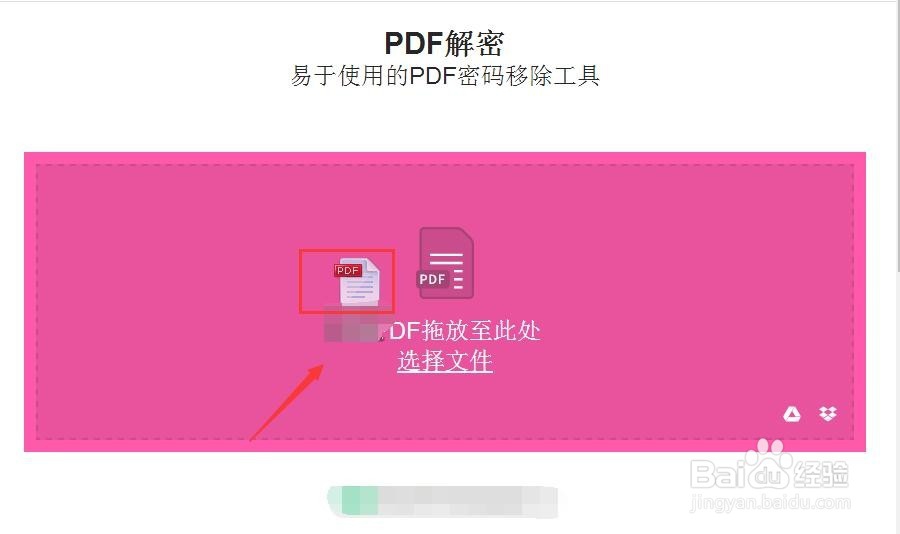Open the jingyan.baidu.com watermark link

tap(770, 502)
